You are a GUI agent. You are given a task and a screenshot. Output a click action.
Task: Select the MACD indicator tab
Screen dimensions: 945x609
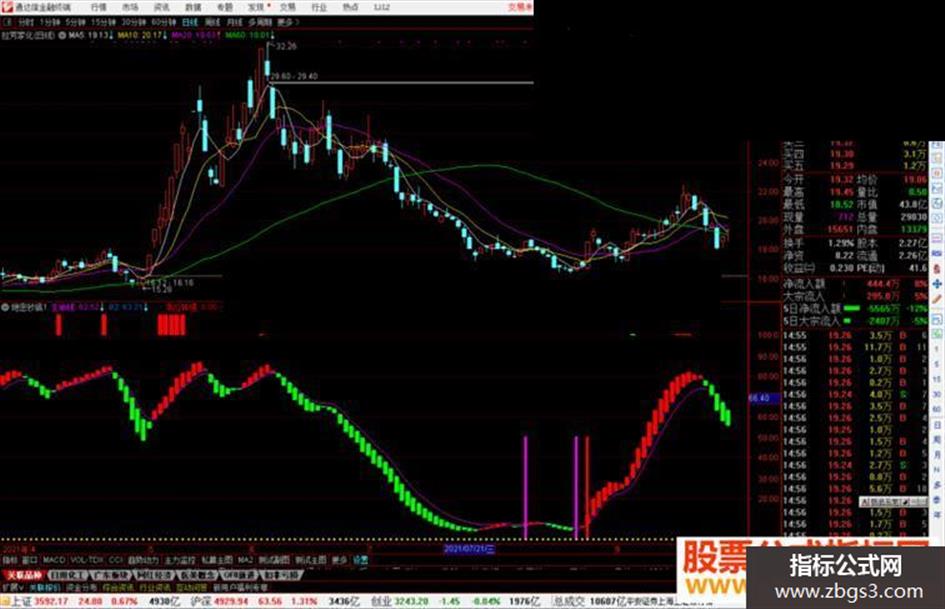click(54, 560)
